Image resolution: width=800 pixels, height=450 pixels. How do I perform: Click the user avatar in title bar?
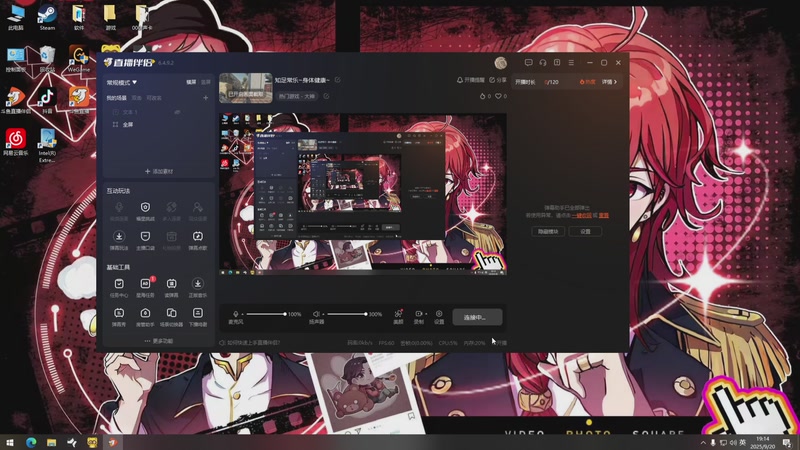(x=501, y=63)
